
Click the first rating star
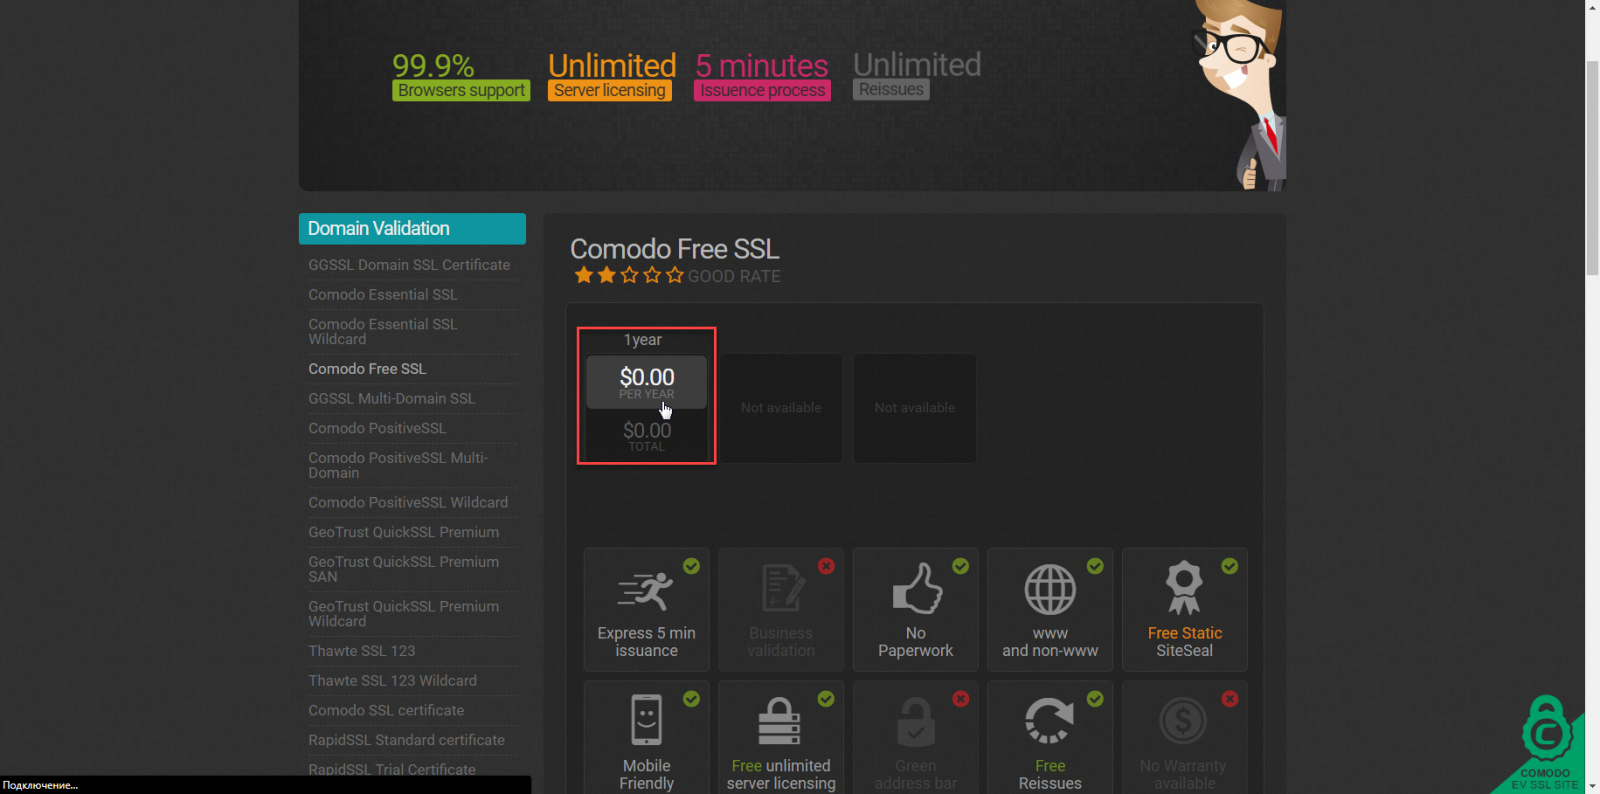point(584,275)
